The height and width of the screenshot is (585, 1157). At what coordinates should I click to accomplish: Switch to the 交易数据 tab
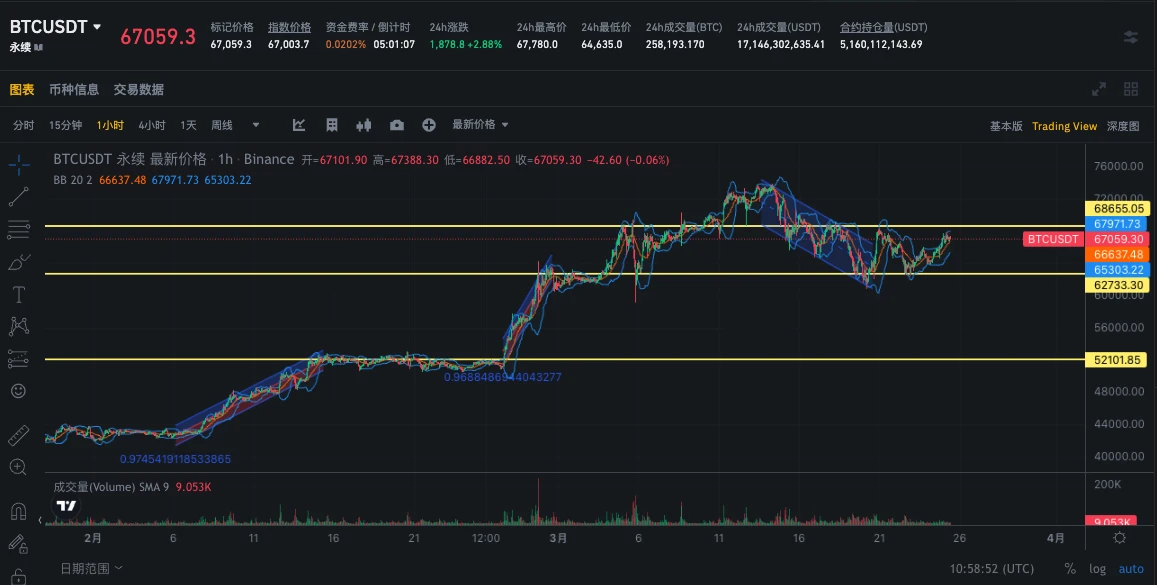137,89
